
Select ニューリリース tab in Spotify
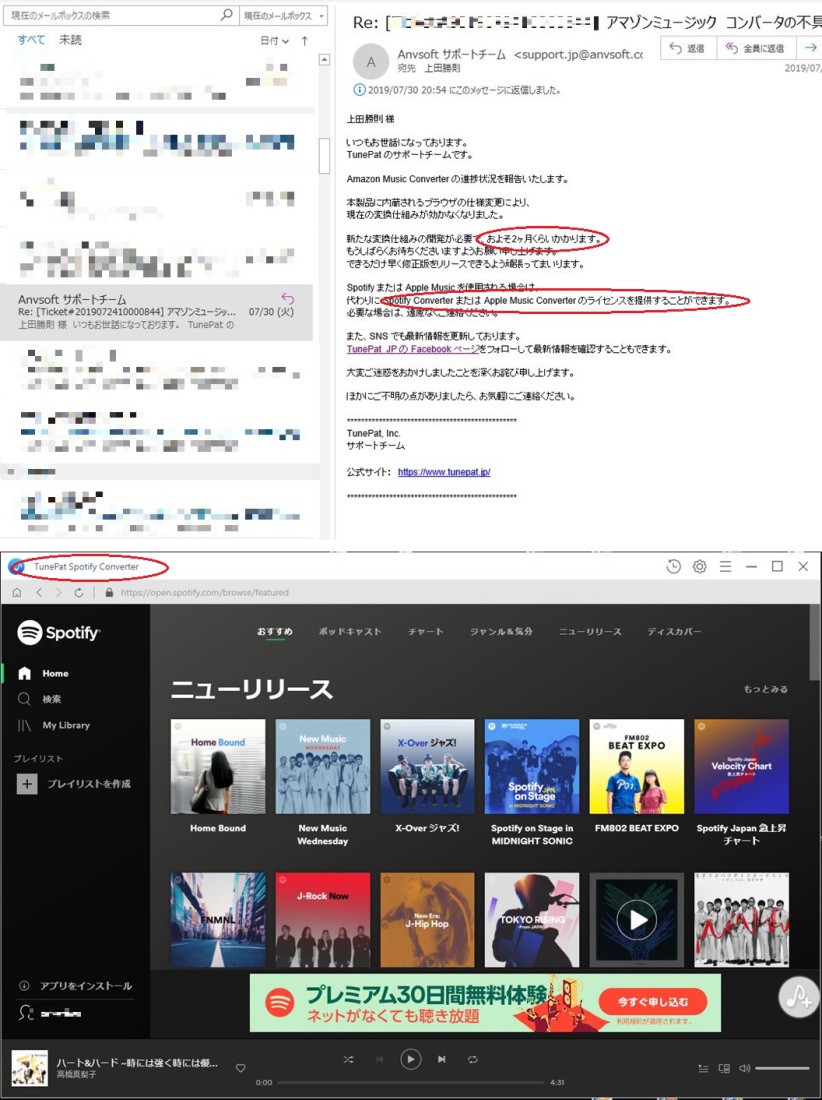(x=590, y=631)
